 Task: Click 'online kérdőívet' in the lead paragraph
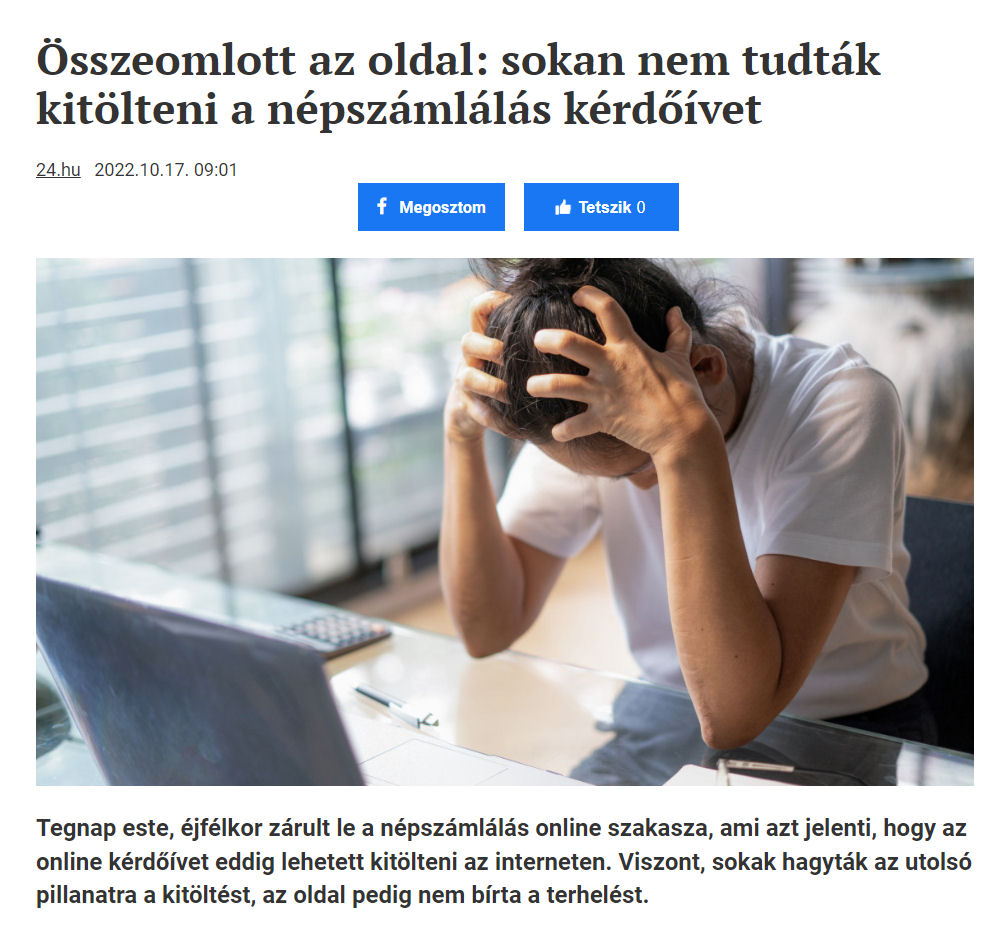point(122,862)
